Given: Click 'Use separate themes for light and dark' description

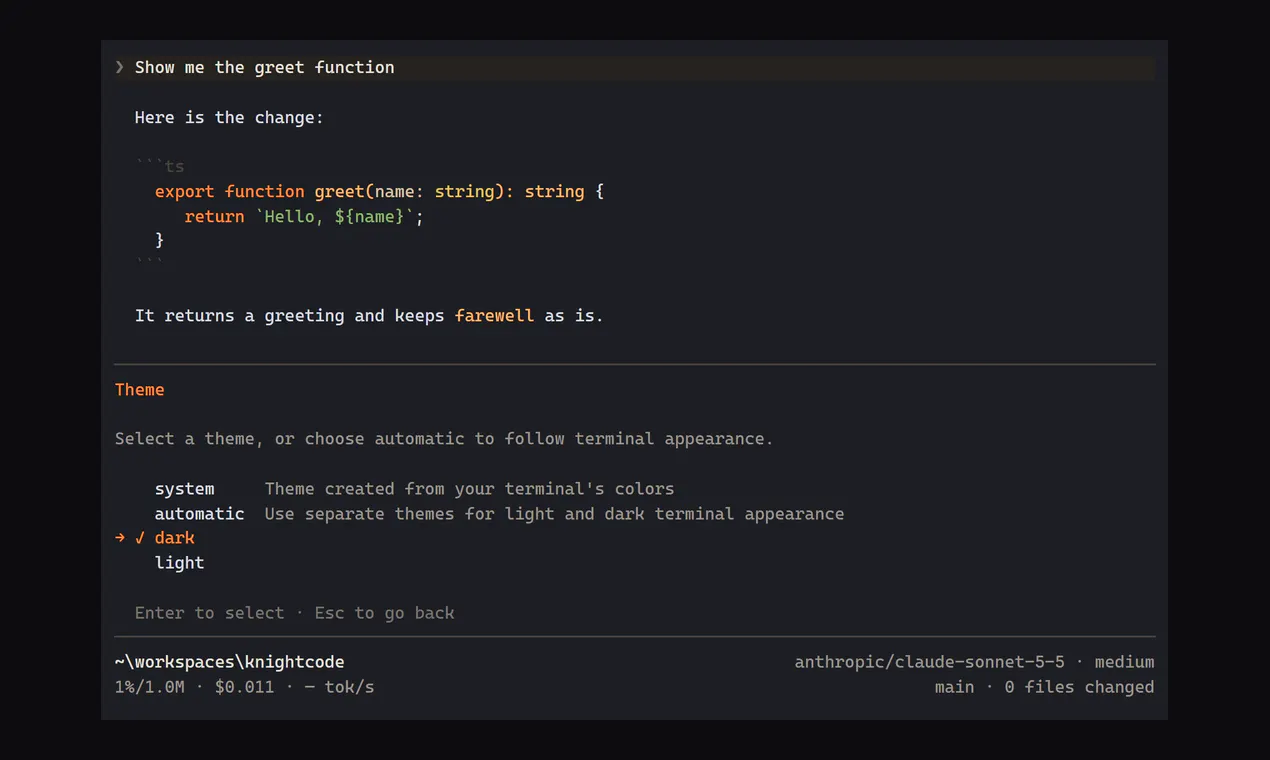Looking at the screenshot, I should pos(554,514).
